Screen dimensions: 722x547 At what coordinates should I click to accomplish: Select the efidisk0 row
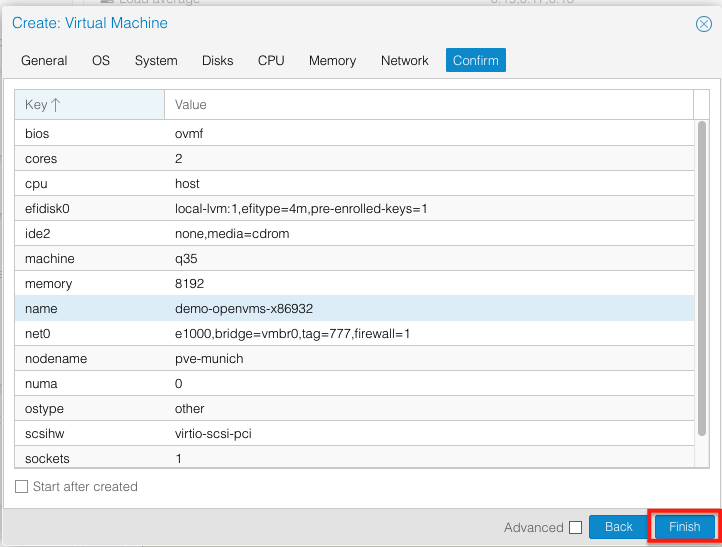354,209
